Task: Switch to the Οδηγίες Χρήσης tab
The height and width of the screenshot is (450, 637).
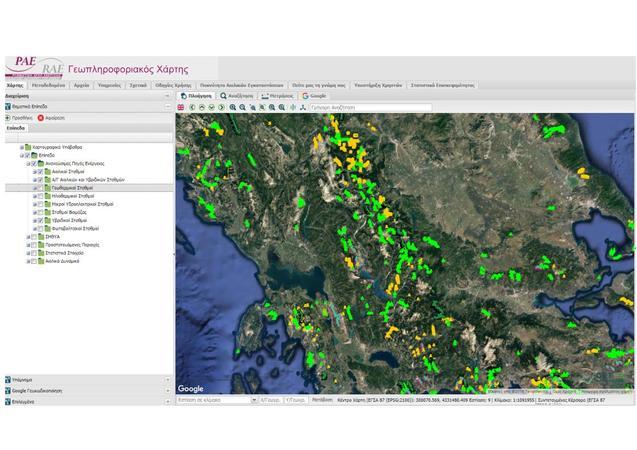Action: pyautogui.click(x=175, y=86)
